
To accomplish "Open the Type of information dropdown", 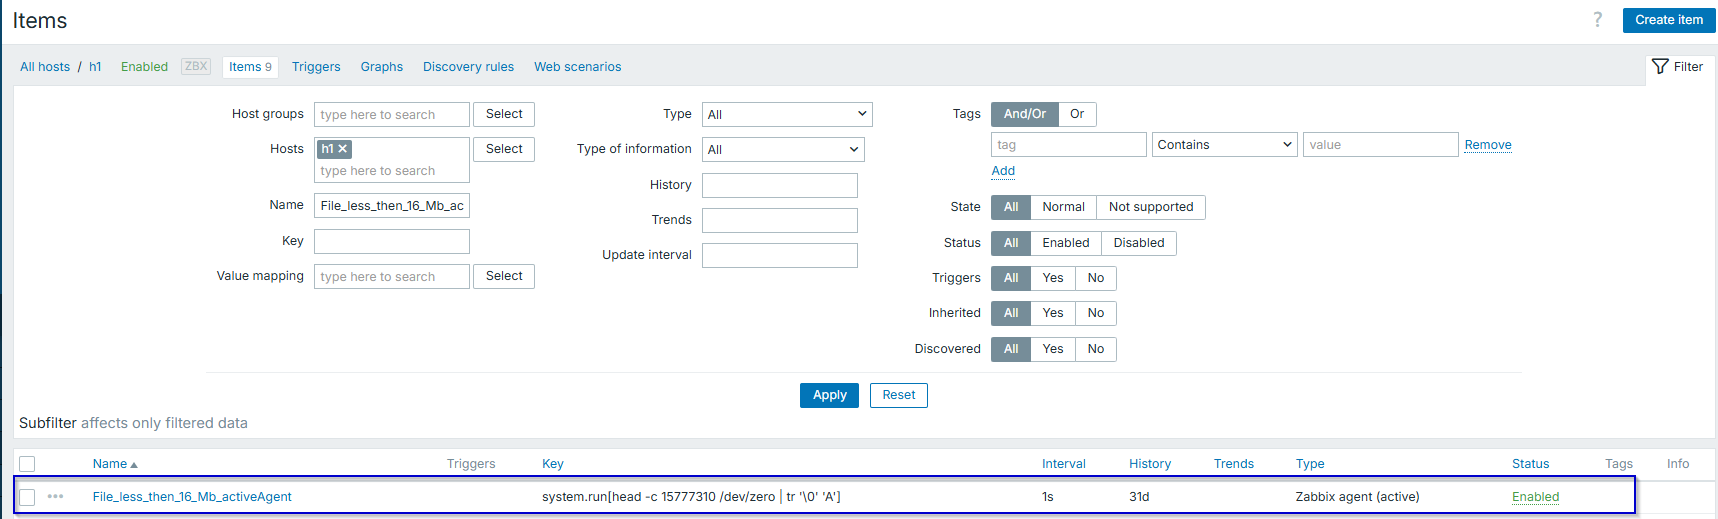I will [x=782, y=150].
